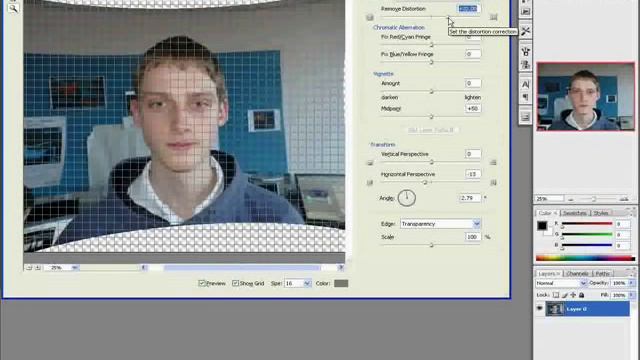
Task: Switch to the Channels tab
Action: tap(577, 273)
